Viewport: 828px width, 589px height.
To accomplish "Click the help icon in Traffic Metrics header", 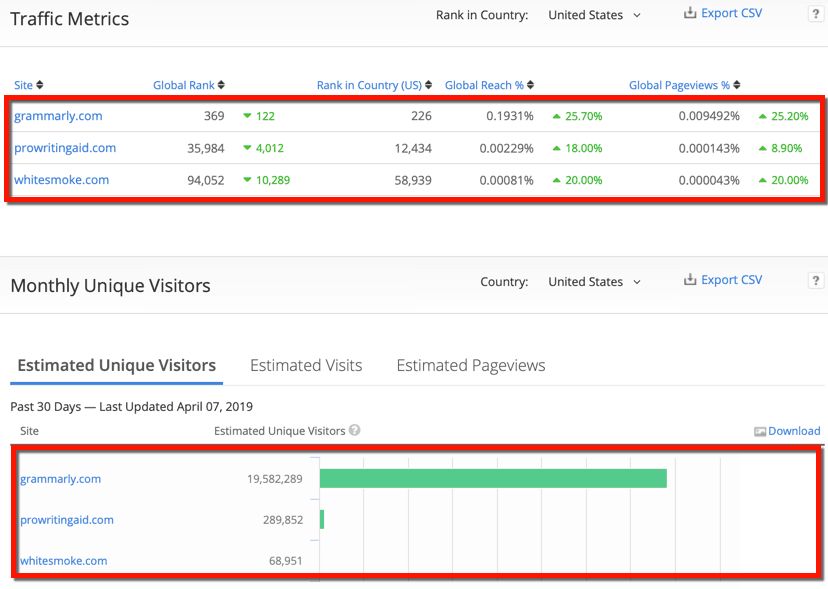I will 816,14.
